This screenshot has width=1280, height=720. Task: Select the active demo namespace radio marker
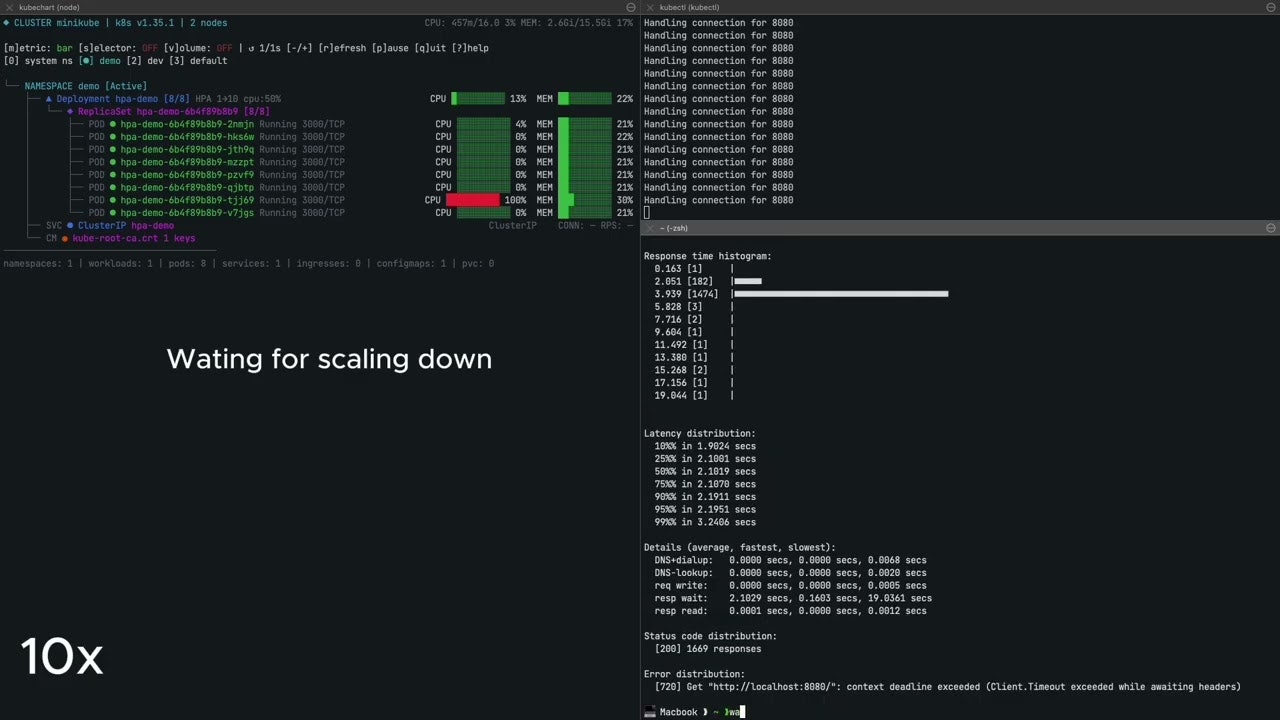[86, 61]
